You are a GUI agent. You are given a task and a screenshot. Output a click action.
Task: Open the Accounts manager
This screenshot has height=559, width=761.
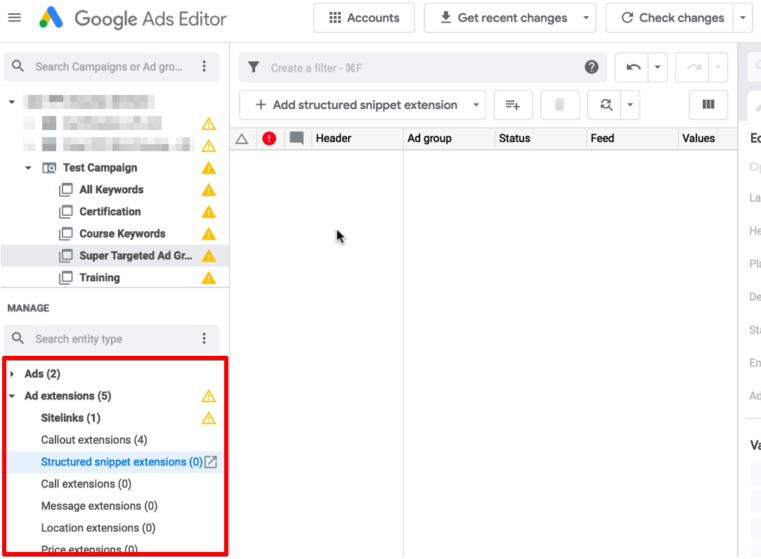[364, 18]
